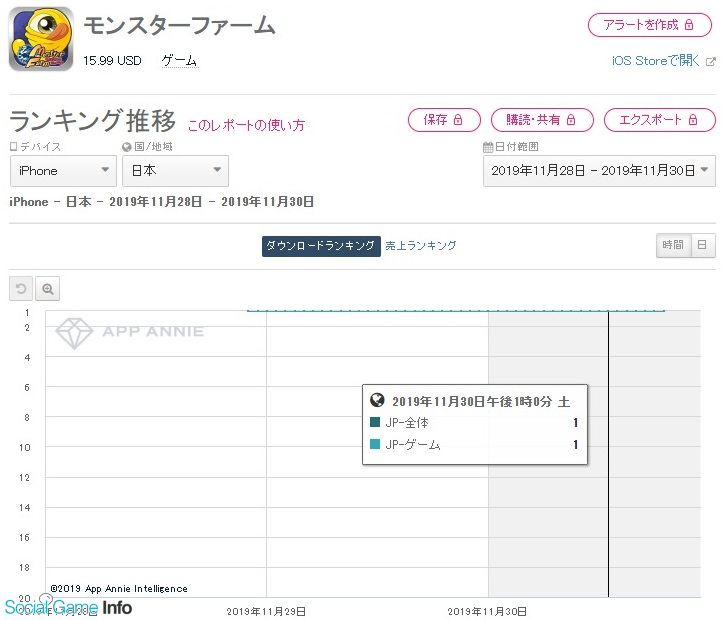Click the JP-ゲーム legend color swatch
The height and width of the screenshot is (620, 723).
pos(375,444)
